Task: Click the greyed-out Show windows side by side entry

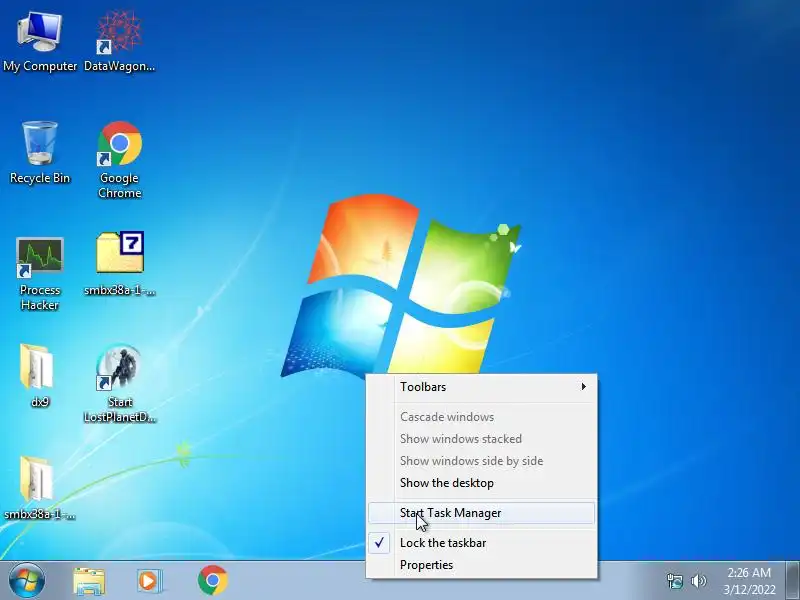Action: tap(482, 461)
